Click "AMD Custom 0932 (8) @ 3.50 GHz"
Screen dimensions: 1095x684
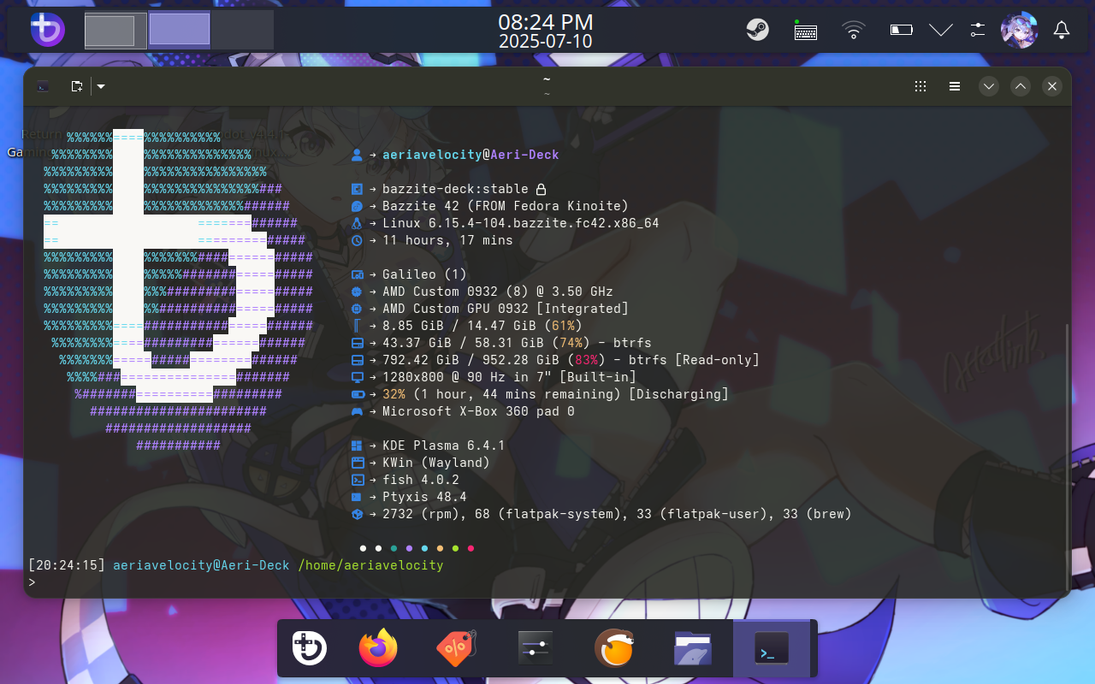(x=497, y=291)
